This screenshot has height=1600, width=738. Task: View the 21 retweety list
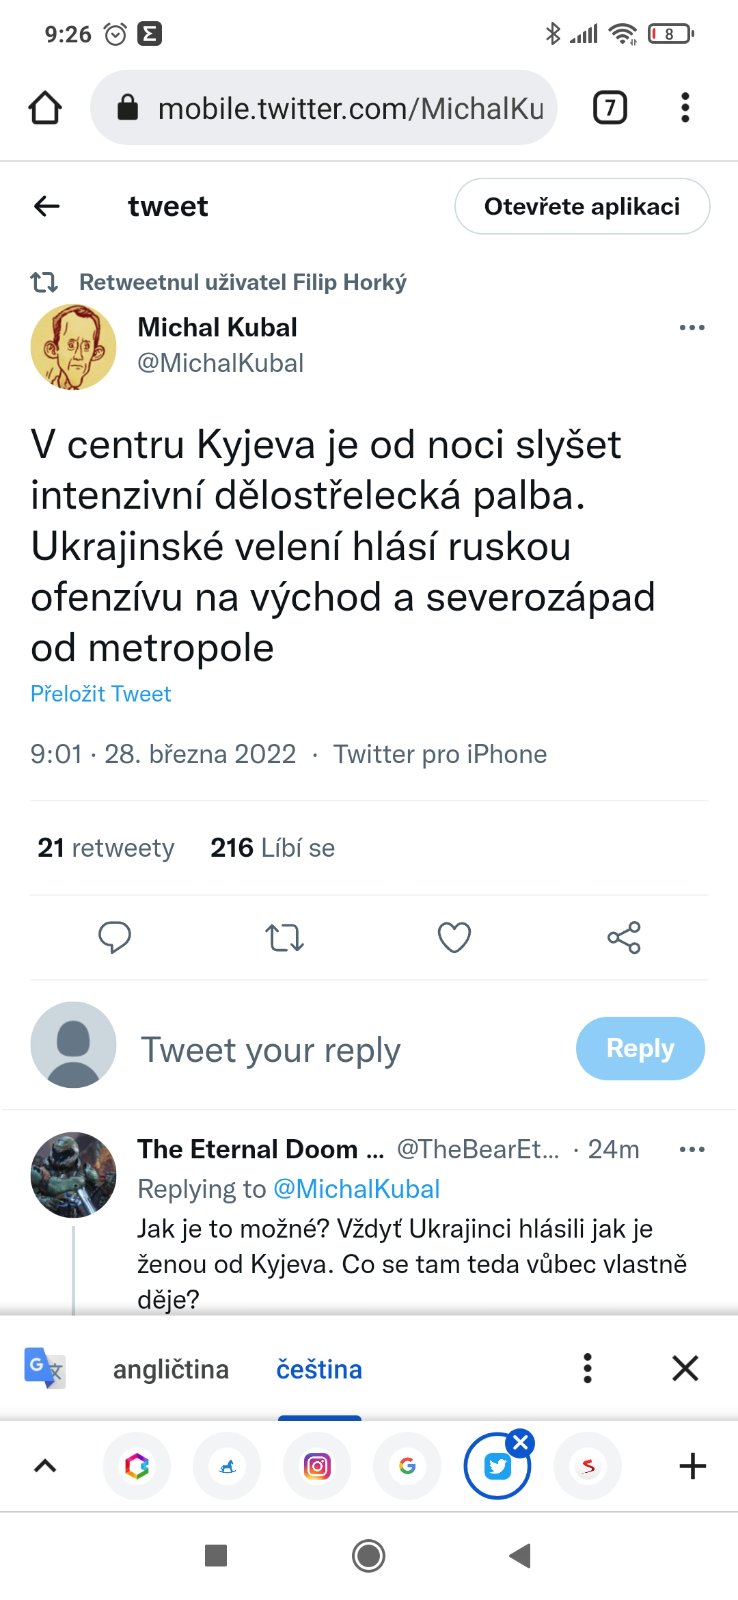point(106,848)
